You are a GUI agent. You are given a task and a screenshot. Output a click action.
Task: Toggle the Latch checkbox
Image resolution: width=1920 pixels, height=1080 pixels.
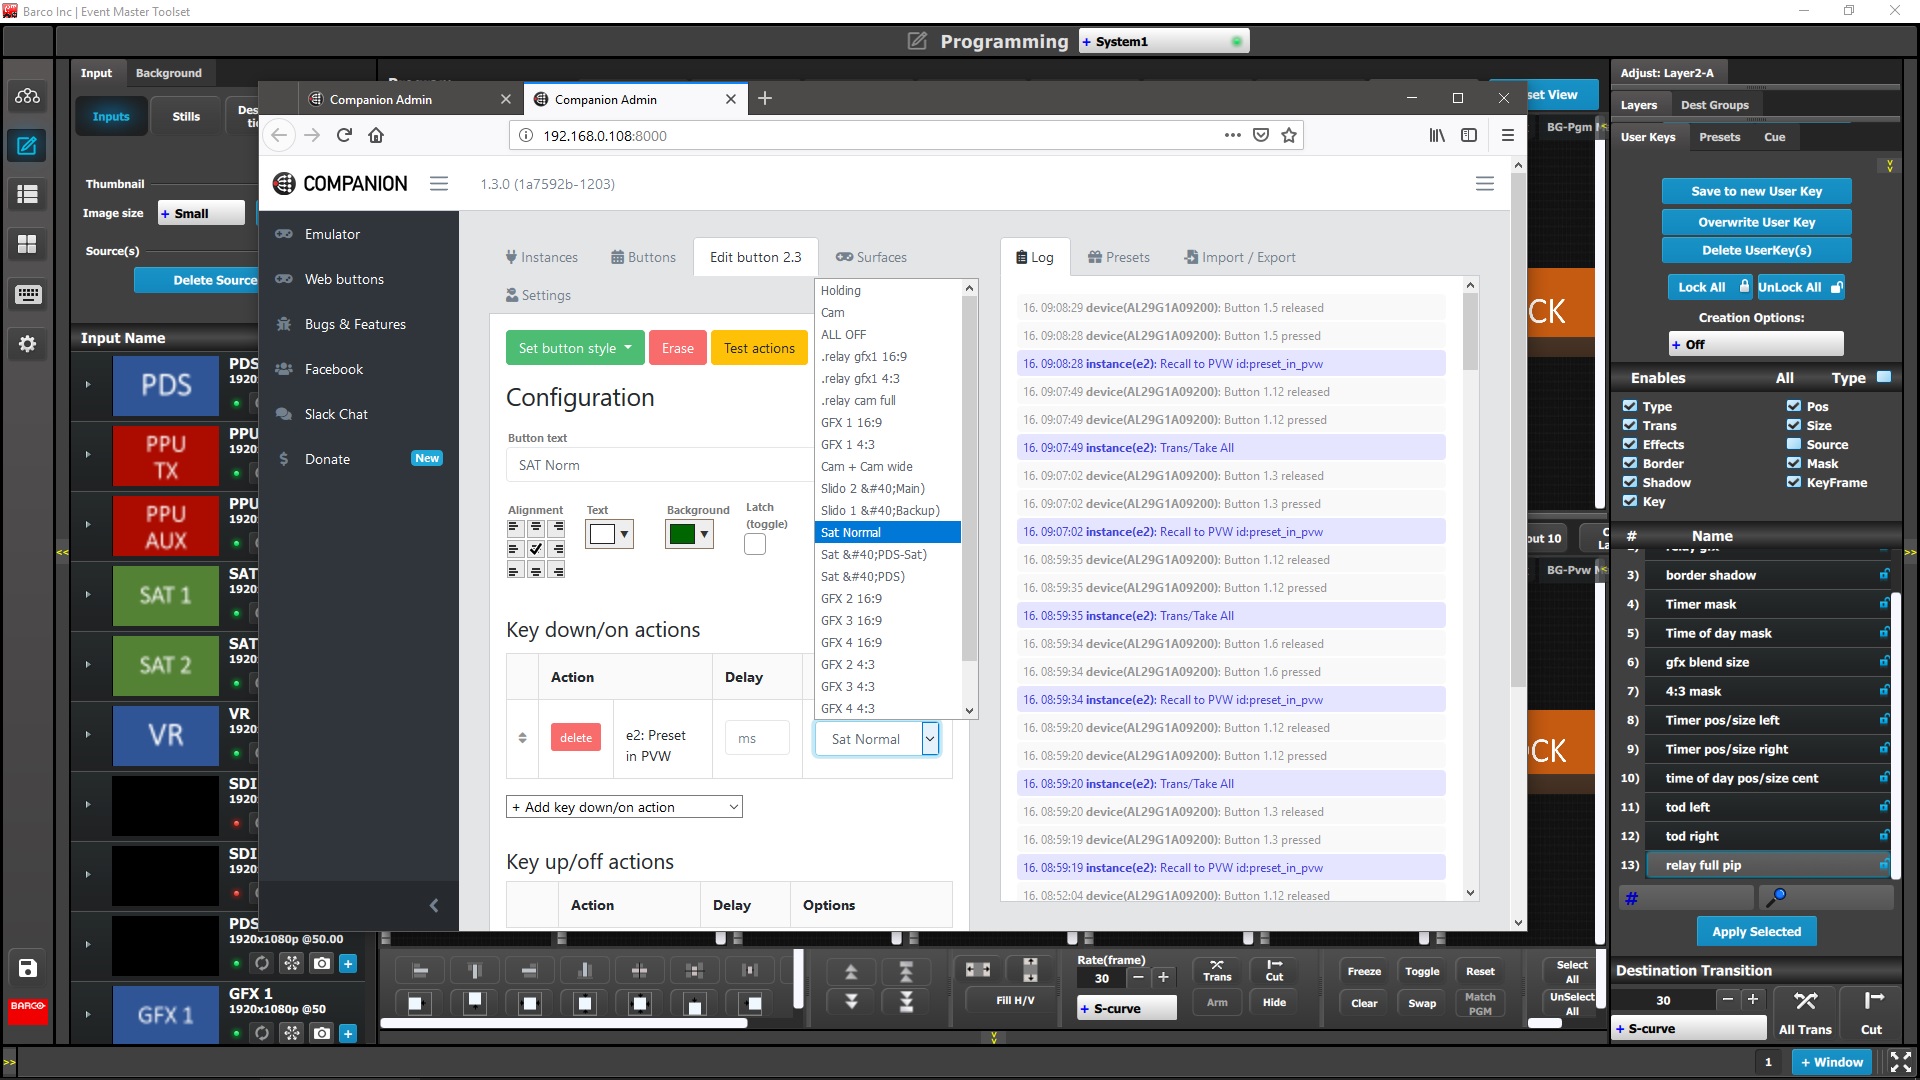point(755,544)
